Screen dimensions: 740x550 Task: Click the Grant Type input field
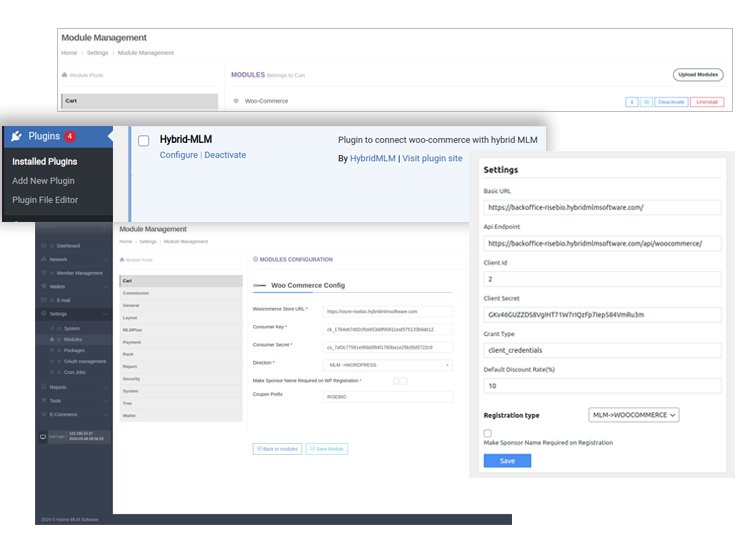602,350
